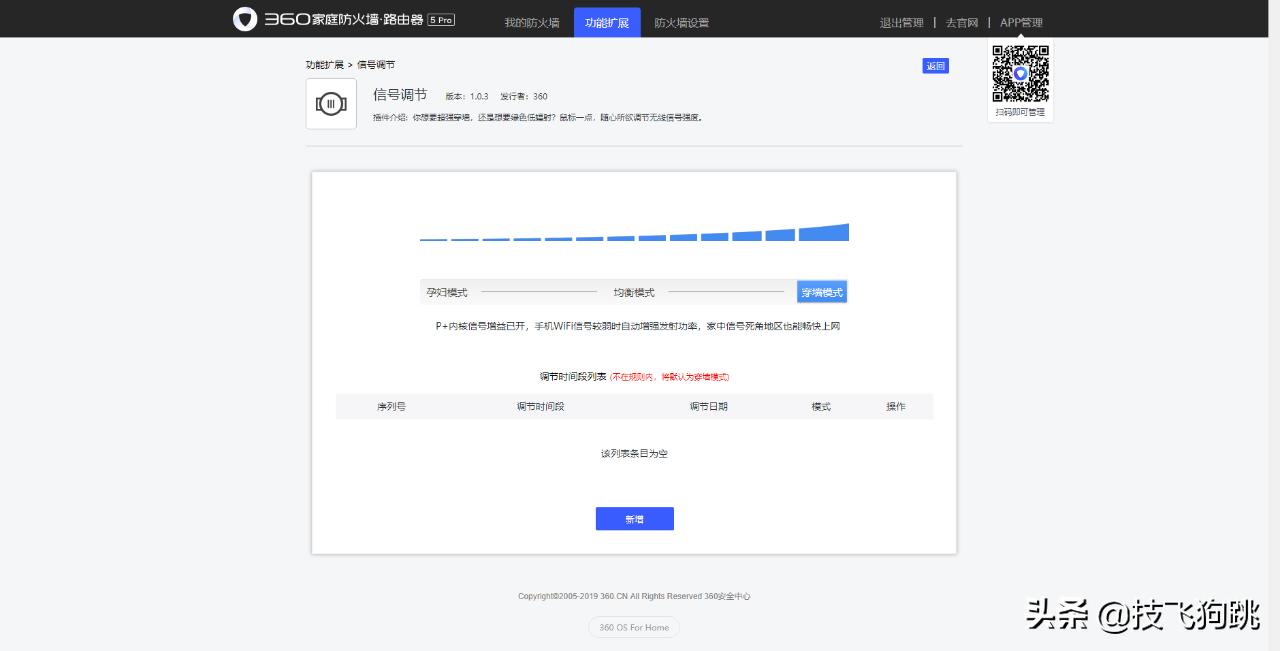Click the mode slider track near 均衡模式

pyautogui.click(x=727, y=292)
